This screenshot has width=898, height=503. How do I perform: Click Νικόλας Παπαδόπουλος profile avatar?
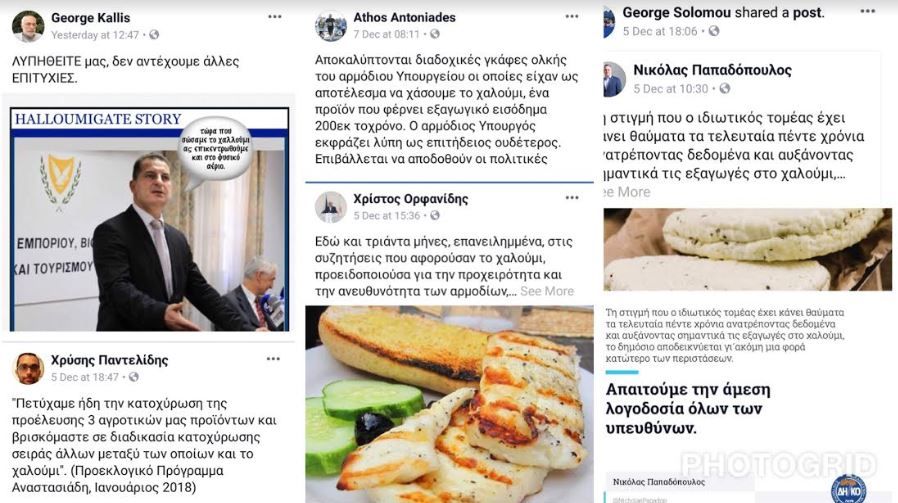click(613, 80)
